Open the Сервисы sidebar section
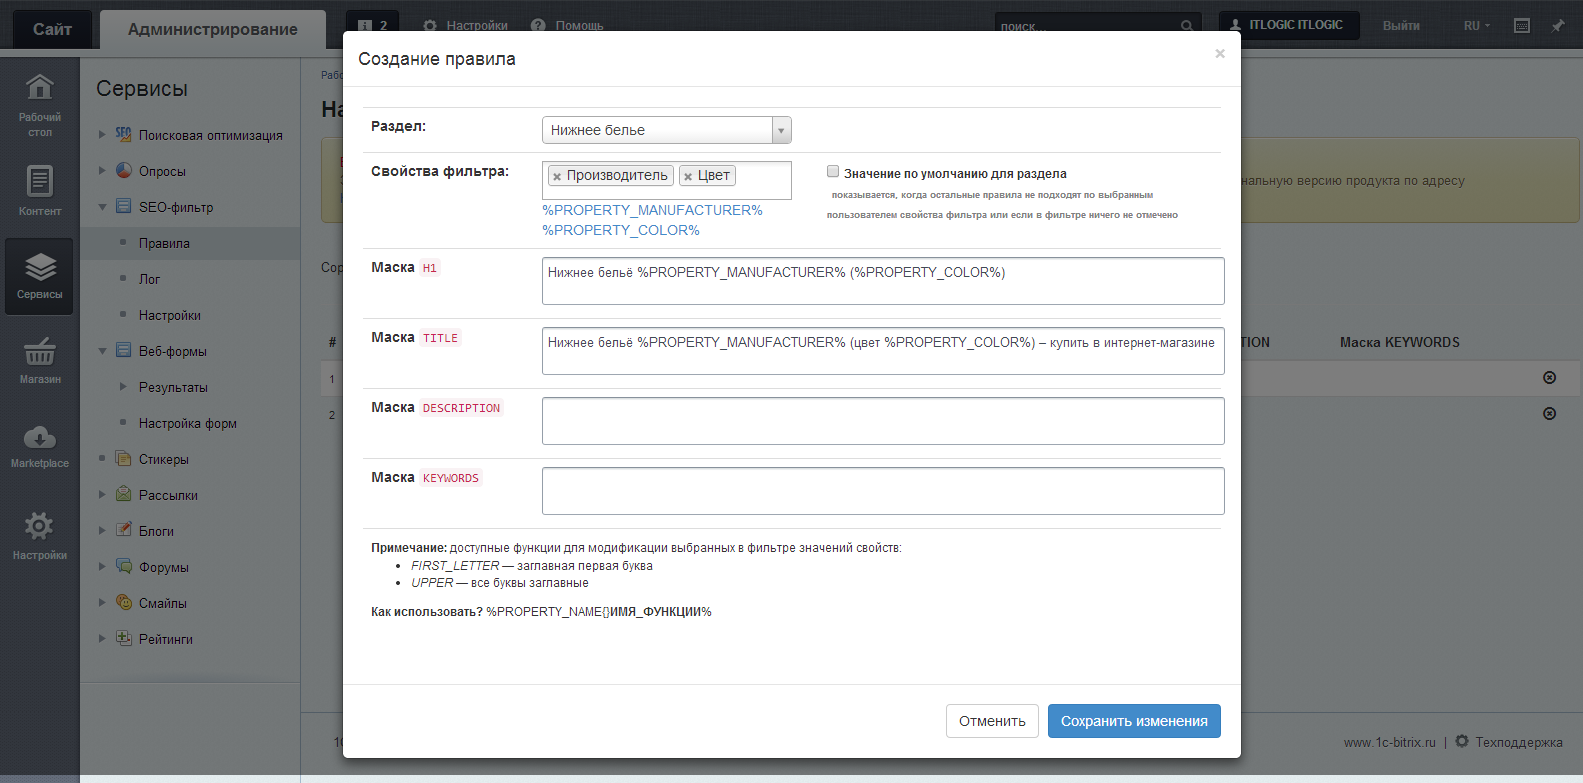The height and width of the screenshot is (783, 1583). (x=39, y=276)
